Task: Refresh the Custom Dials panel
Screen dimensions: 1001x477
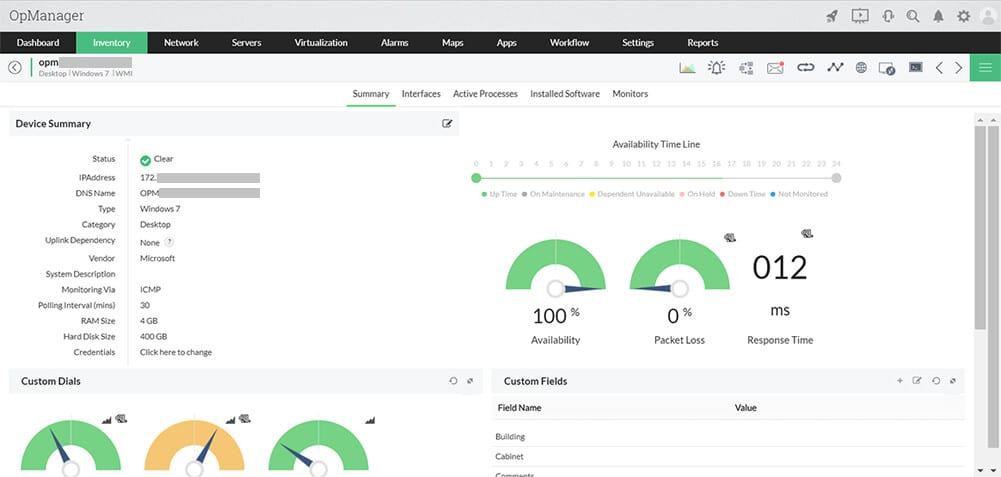Action: pos(453,381)
